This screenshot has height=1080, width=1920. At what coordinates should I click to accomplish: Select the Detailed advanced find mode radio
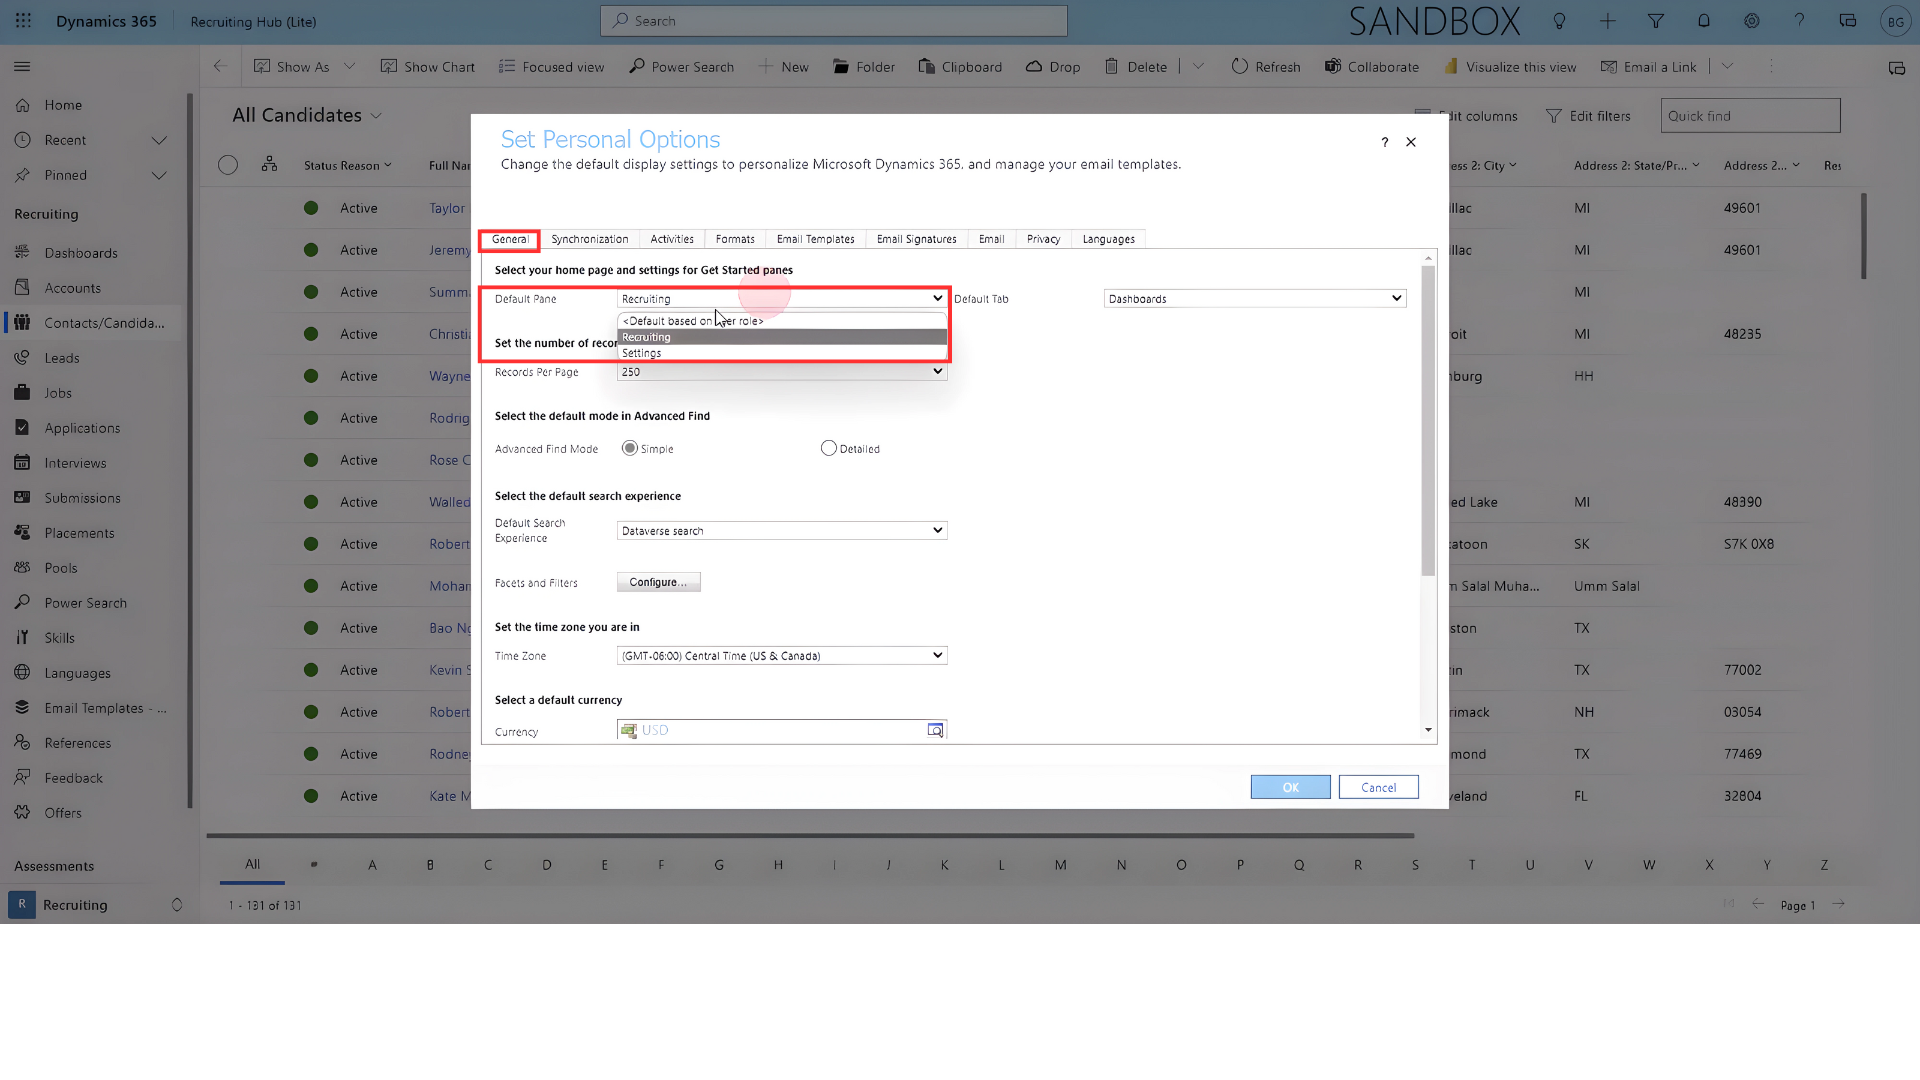pos(829,448)
